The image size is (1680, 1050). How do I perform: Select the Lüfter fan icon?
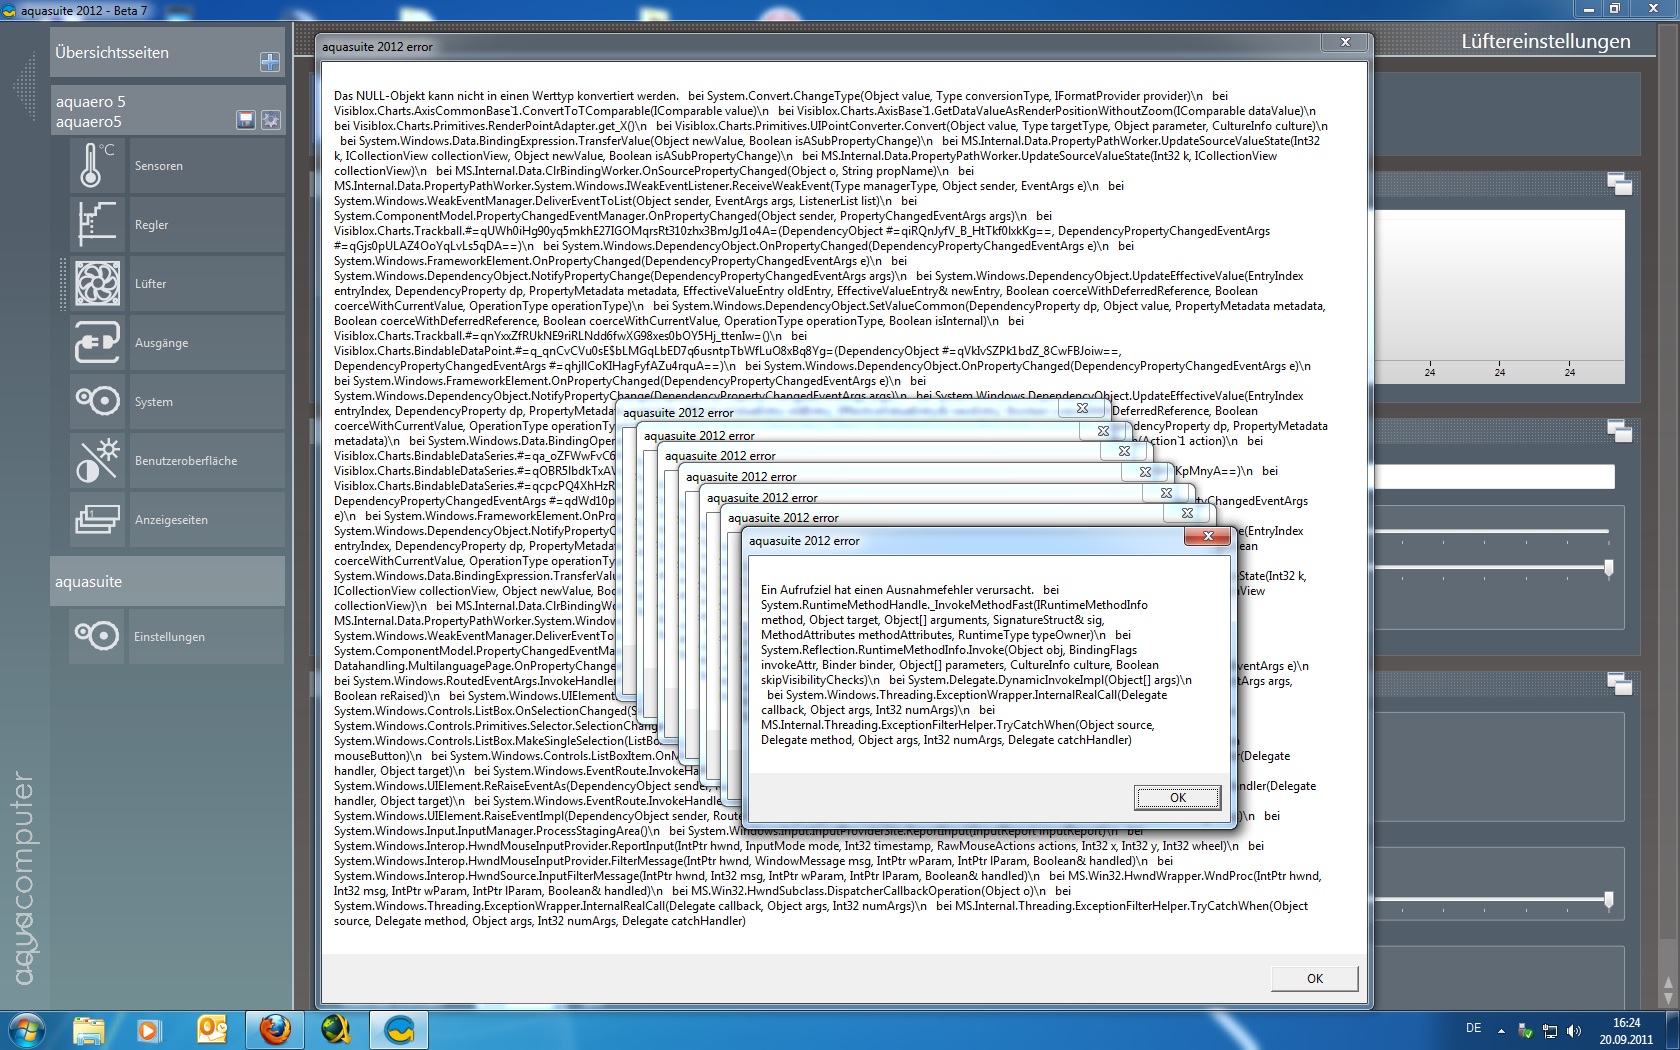point(97,283)
